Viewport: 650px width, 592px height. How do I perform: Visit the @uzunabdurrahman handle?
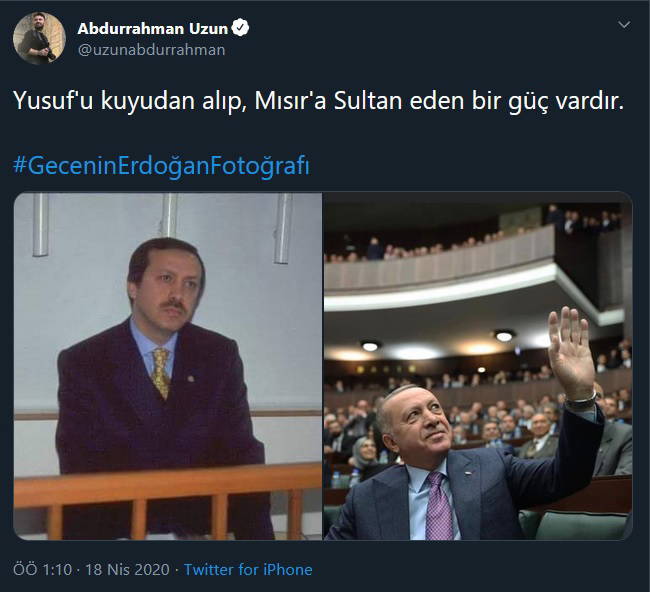(151, 50)
